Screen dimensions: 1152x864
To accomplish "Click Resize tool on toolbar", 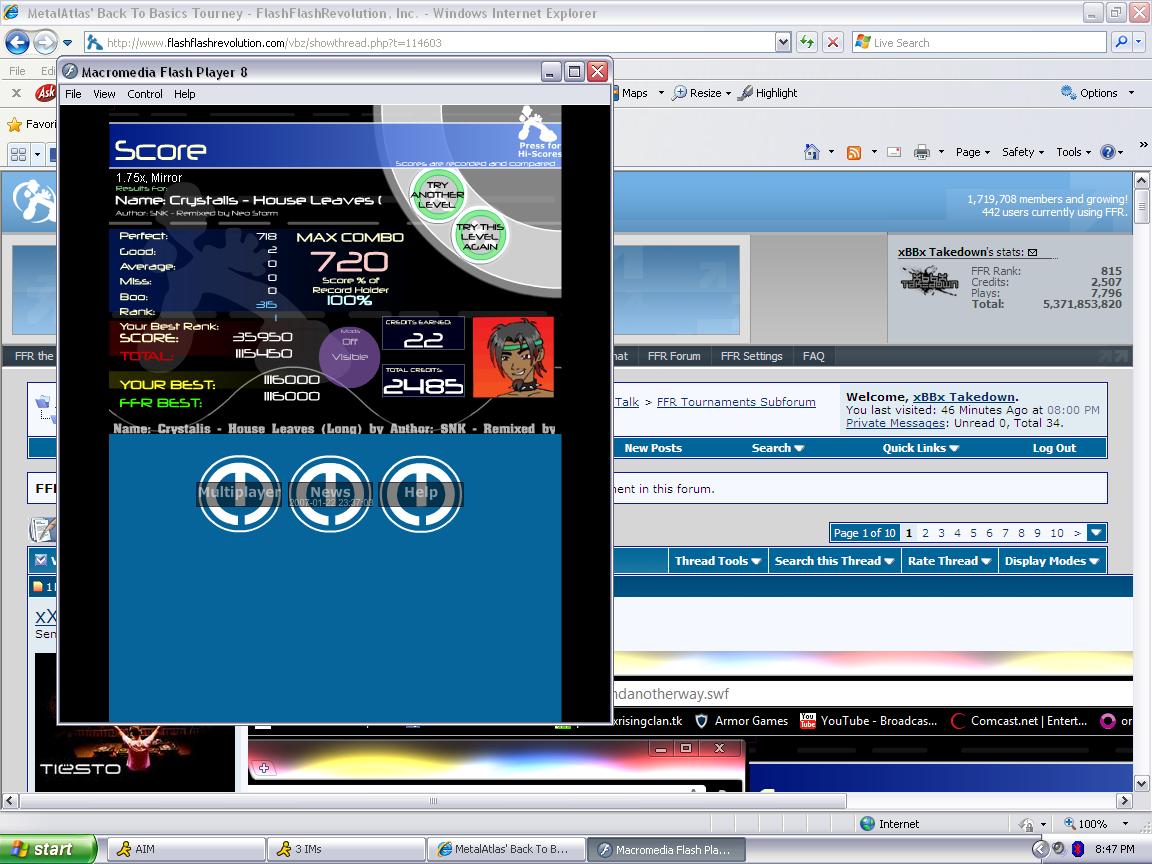I will pos(696,93).
